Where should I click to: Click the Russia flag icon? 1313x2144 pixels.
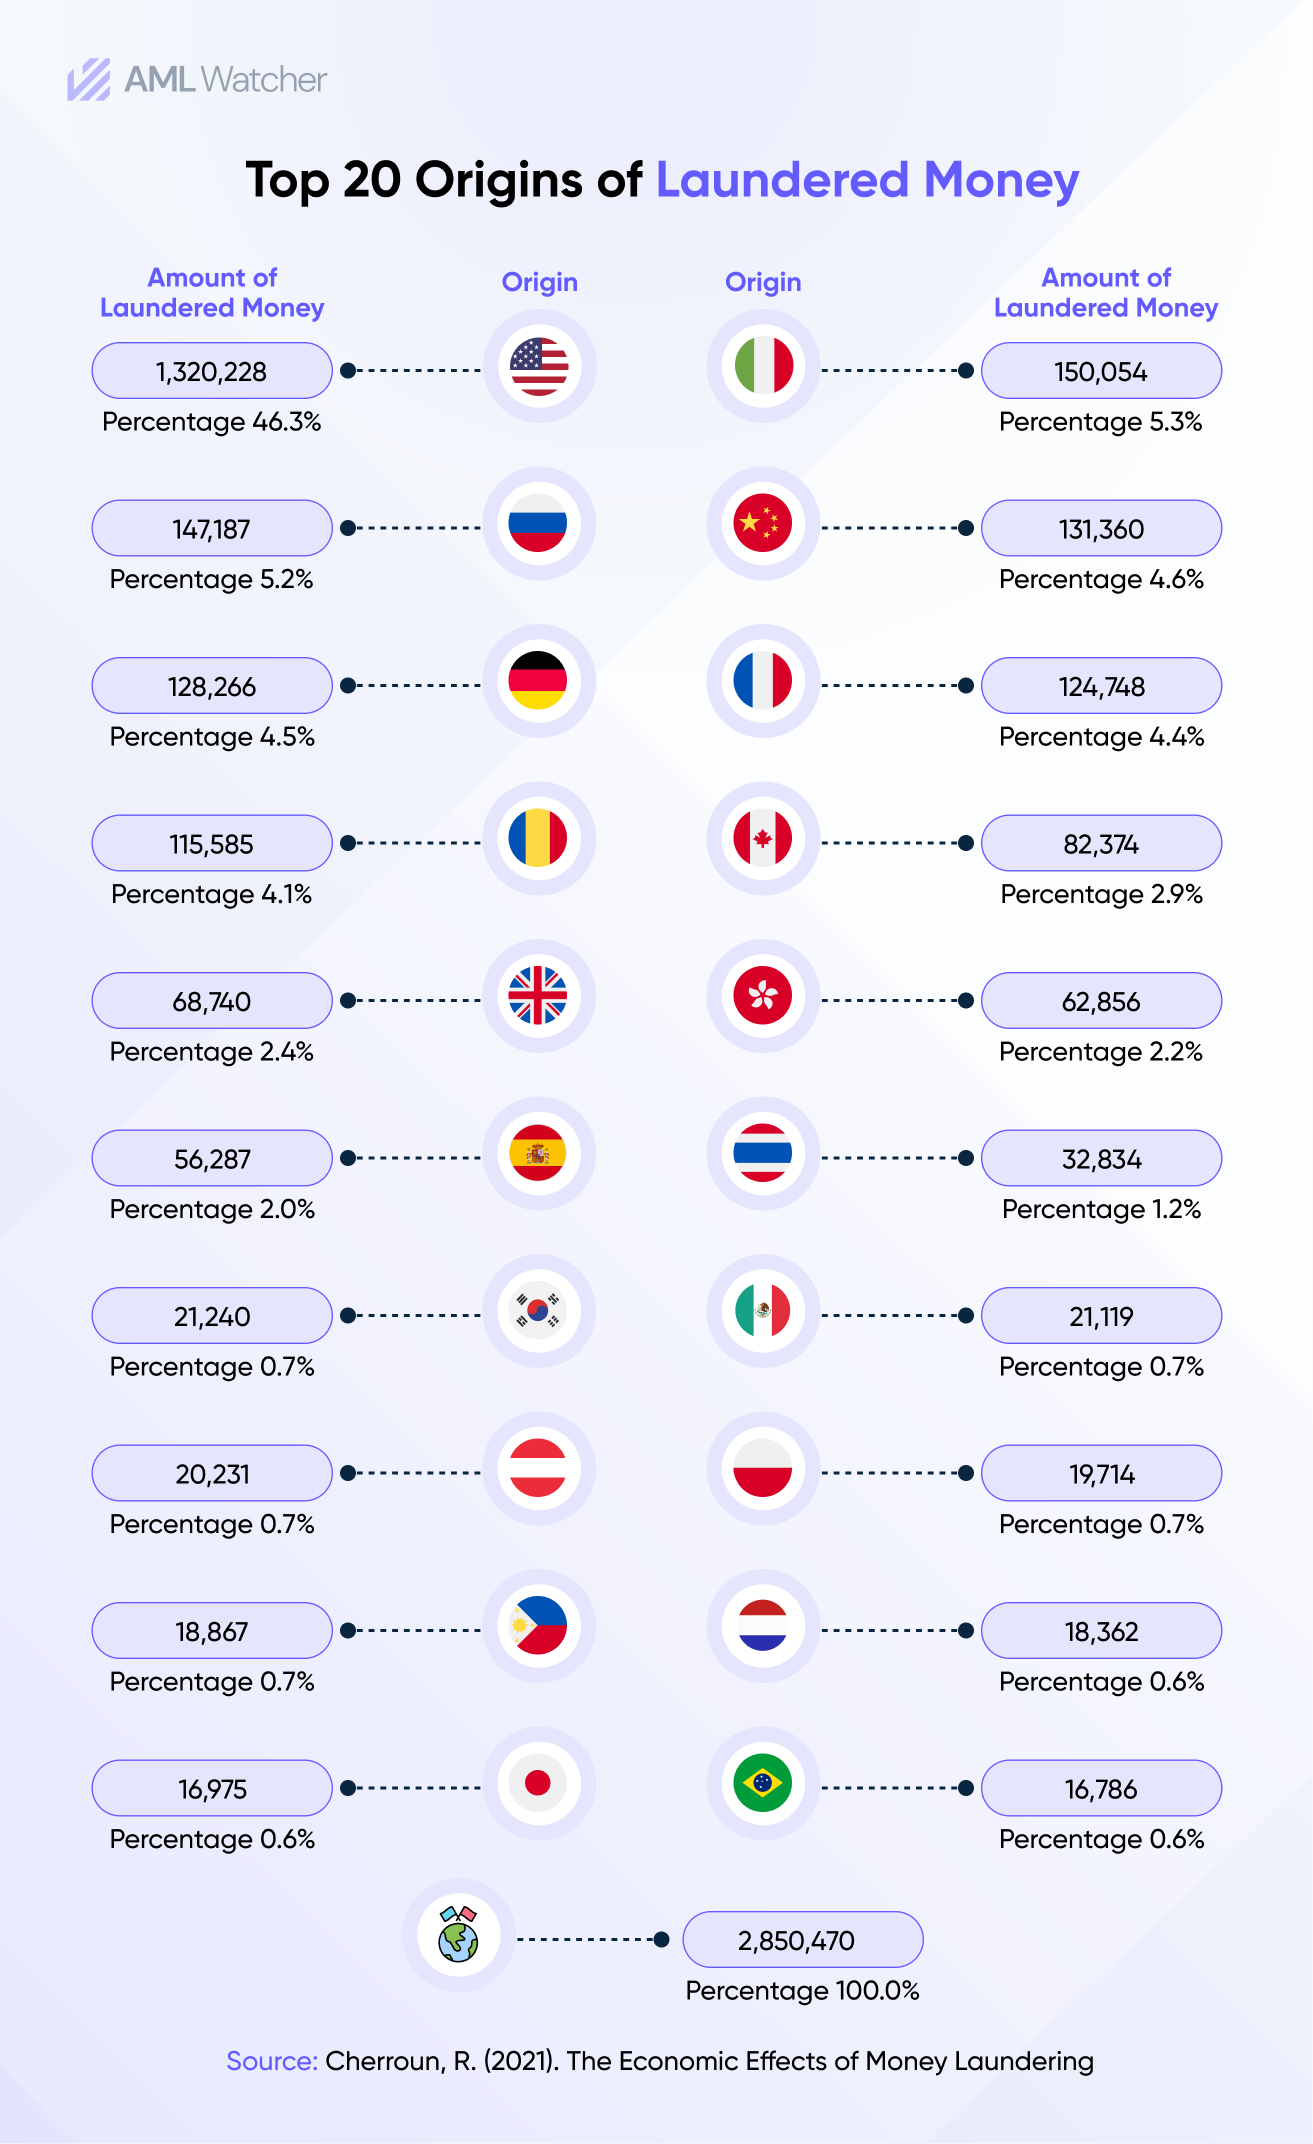tap(539, 524)
